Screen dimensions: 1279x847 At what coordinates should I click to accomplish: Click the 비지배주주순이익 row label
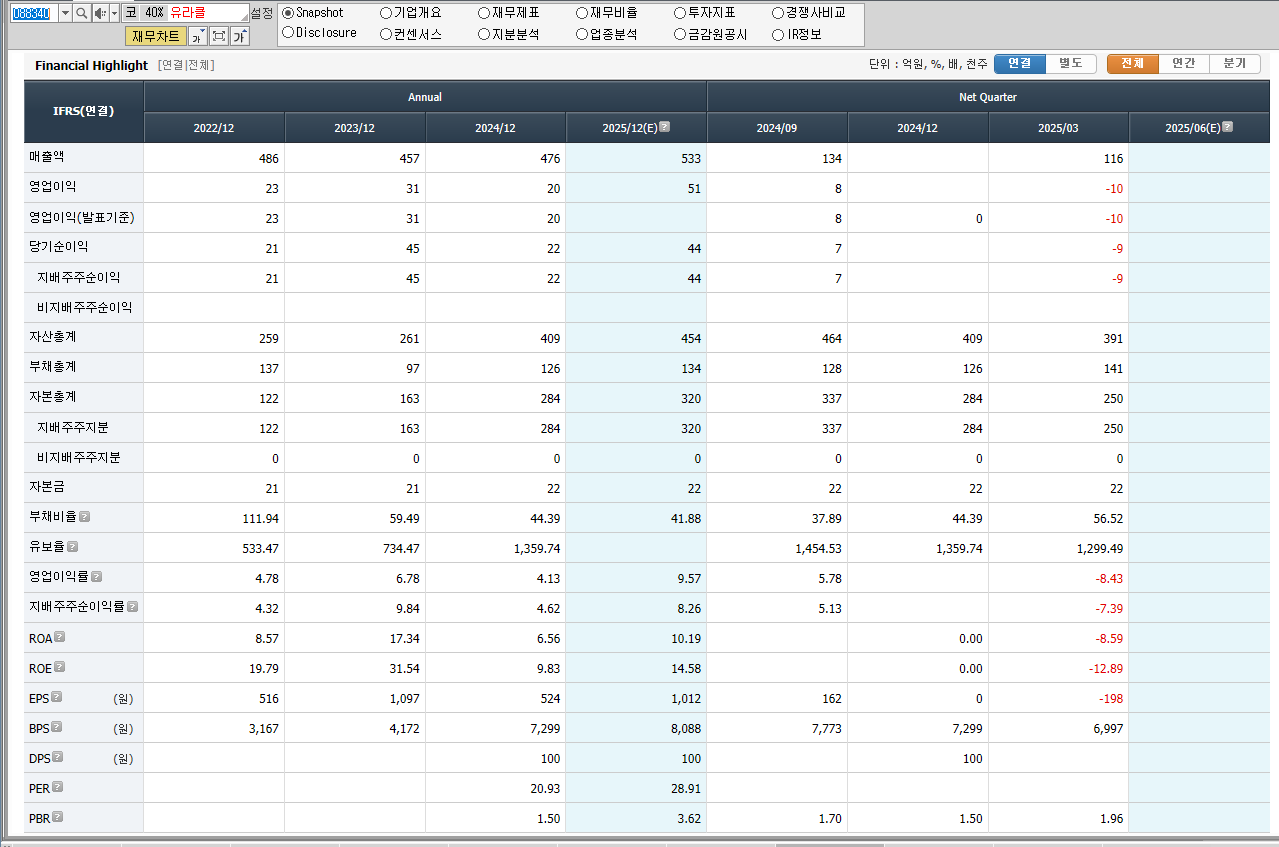(x=85, y=307)
